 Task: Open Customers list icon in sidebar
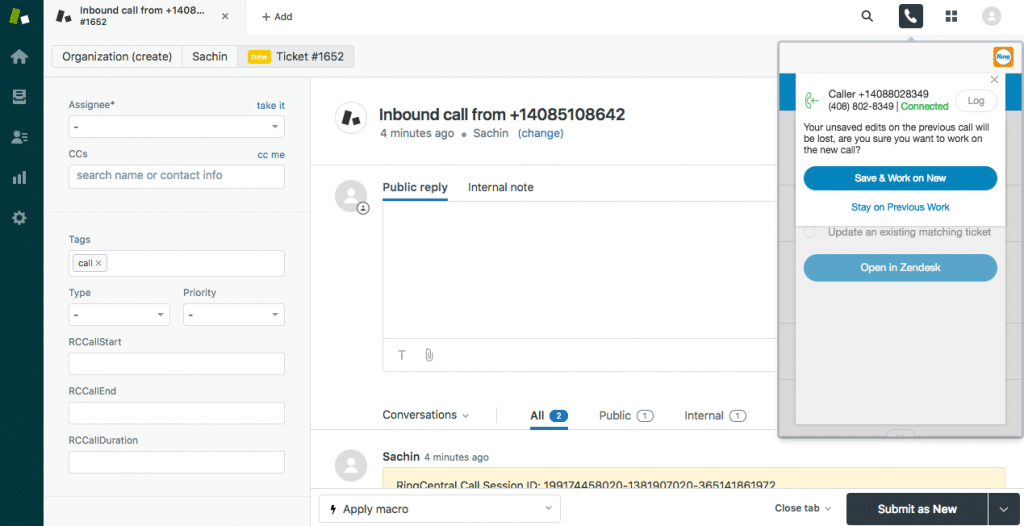(x=19, y=137)
